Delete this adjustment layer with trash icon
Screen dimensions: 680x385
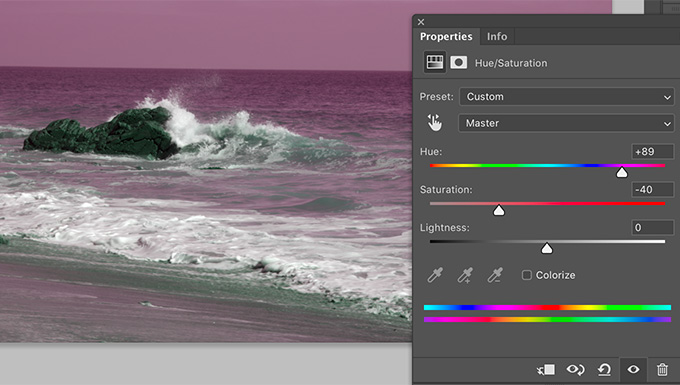(x=662, y=369)
